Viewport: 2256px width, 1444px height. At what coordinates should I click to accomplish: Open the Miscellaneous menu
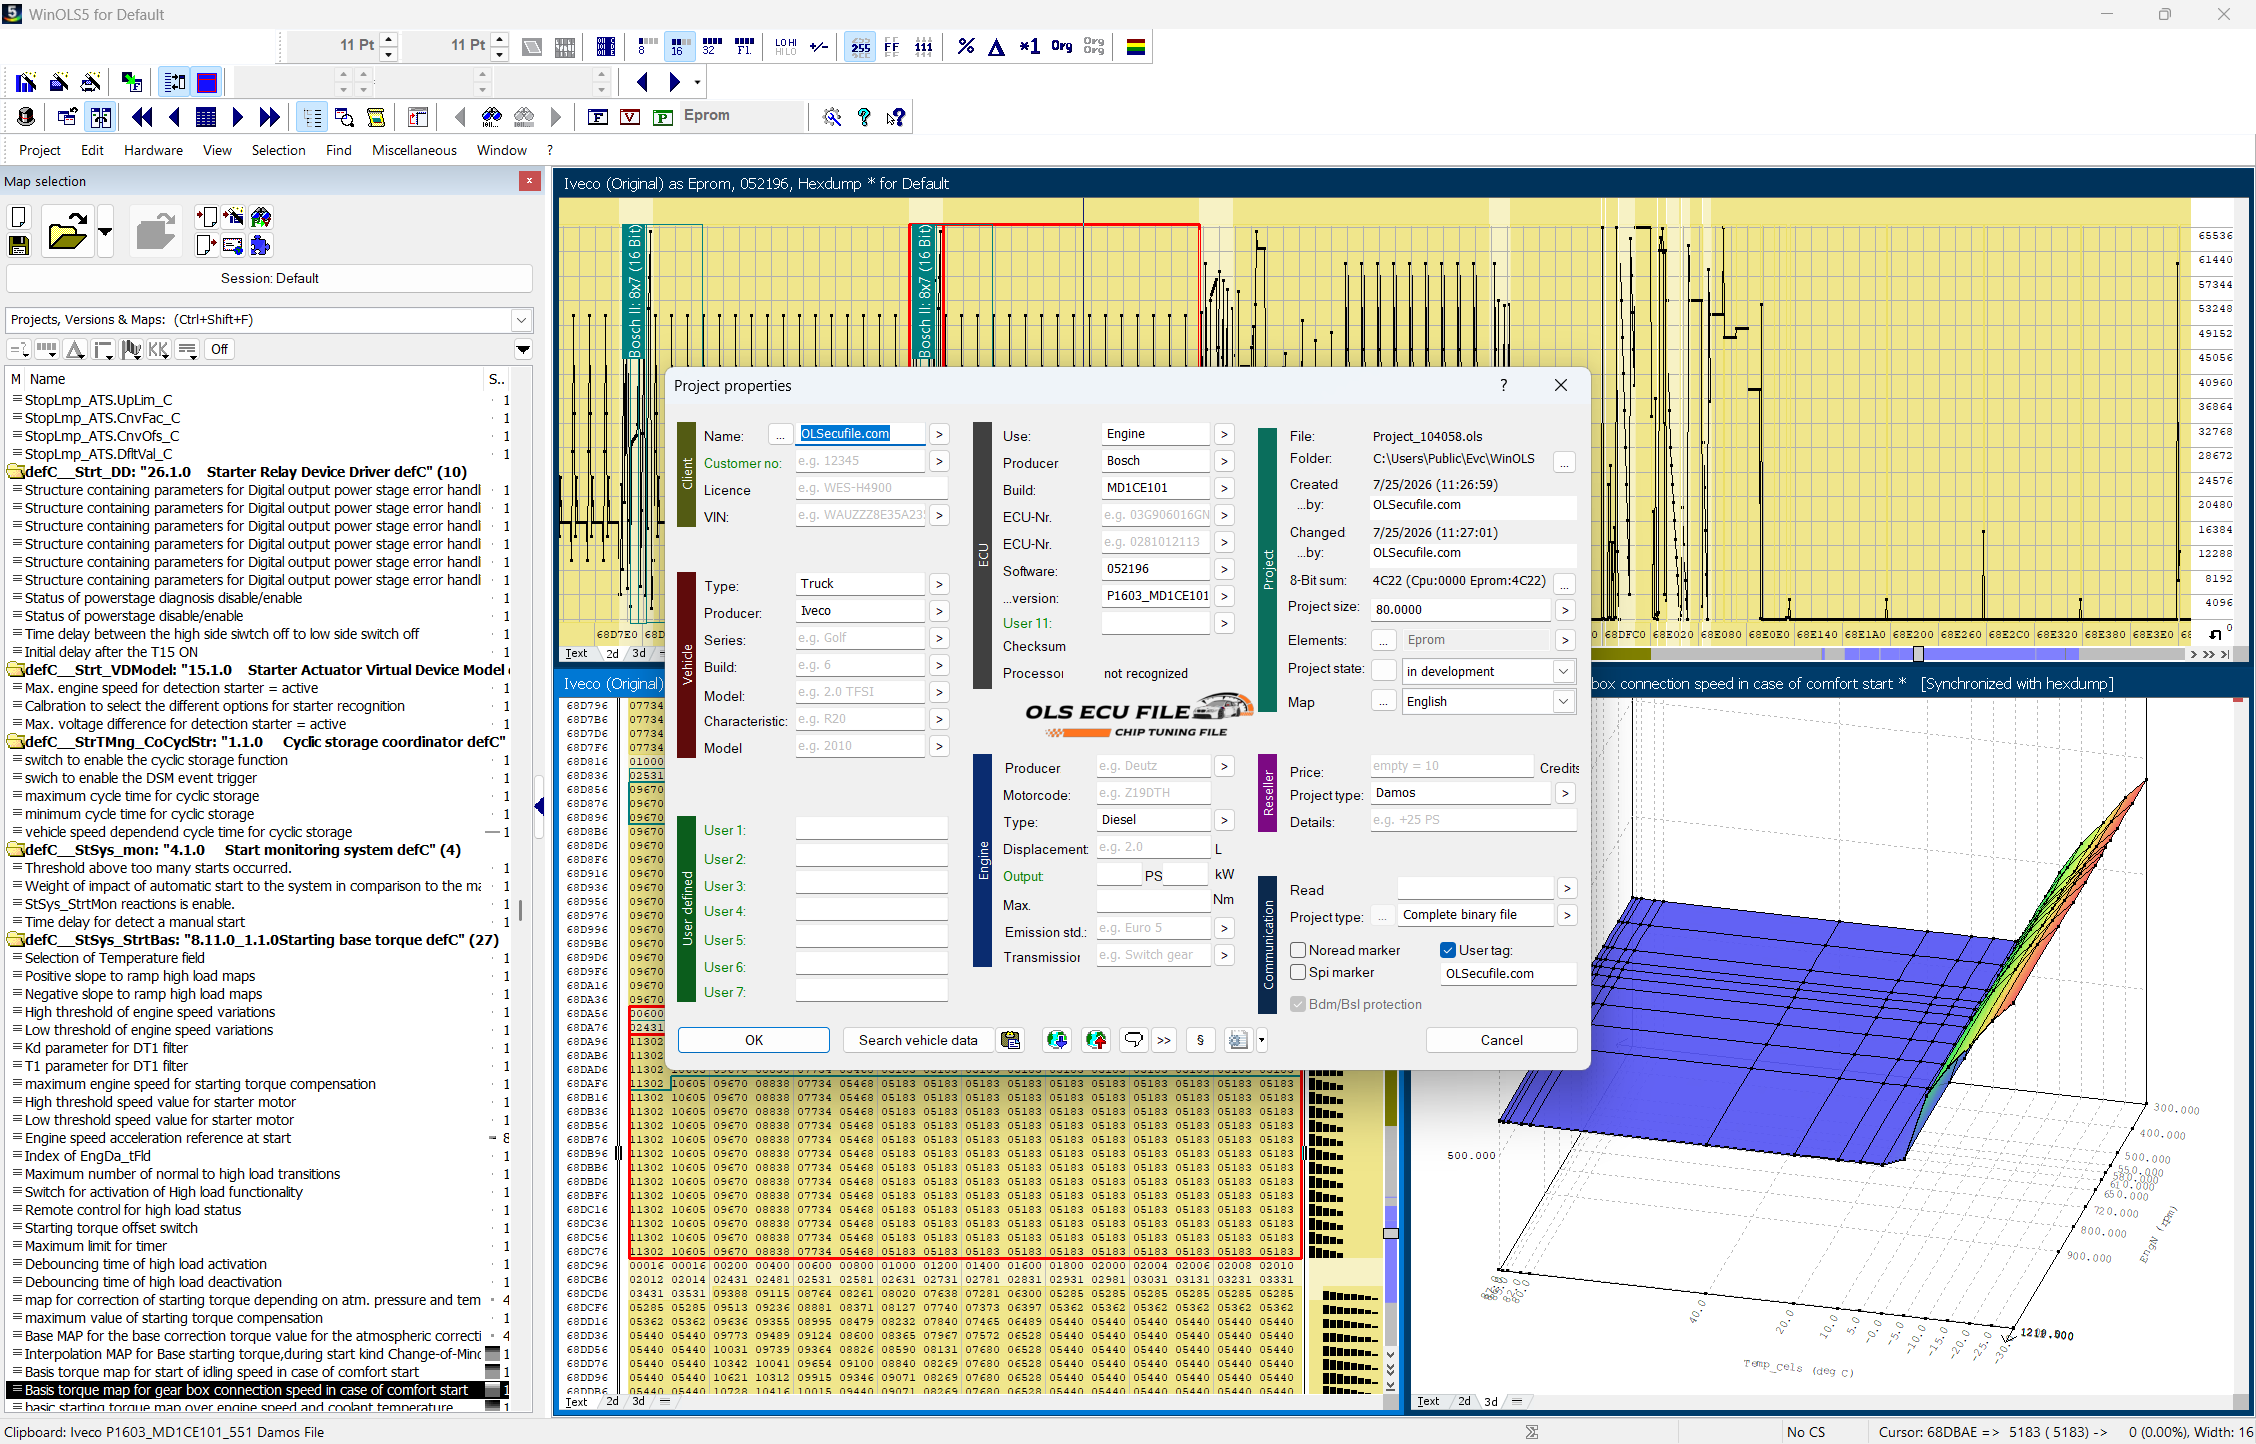pos(415,150)
